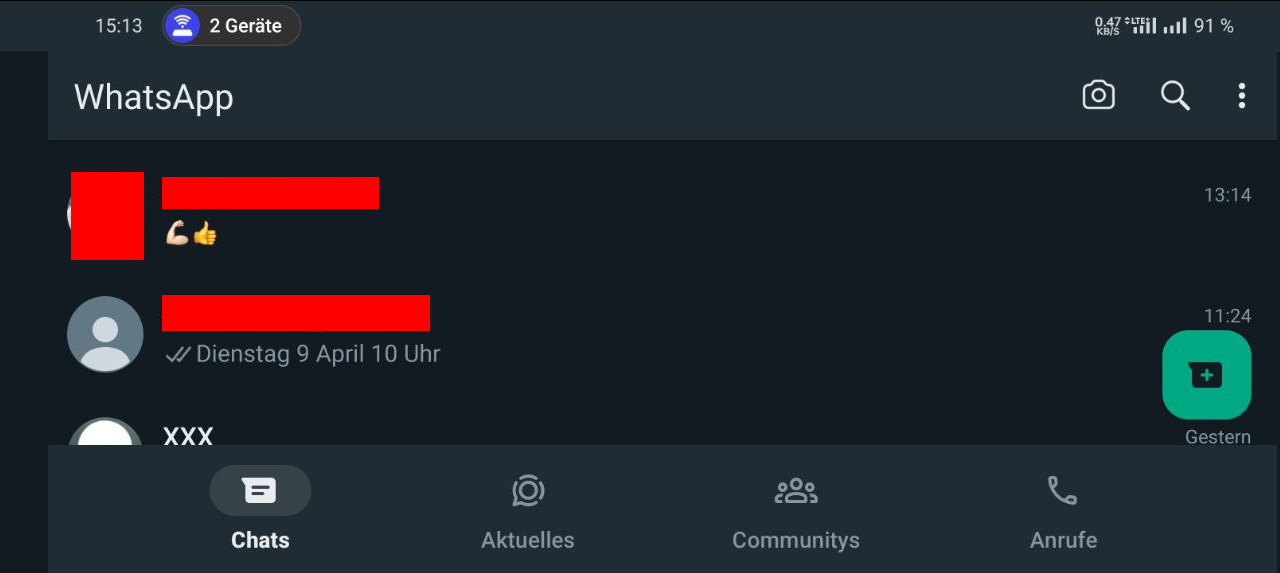1280x573 pixels.
Task: Switch to the Aktuelles tab label
Action: pyautogui.click(x=528, y=540)
